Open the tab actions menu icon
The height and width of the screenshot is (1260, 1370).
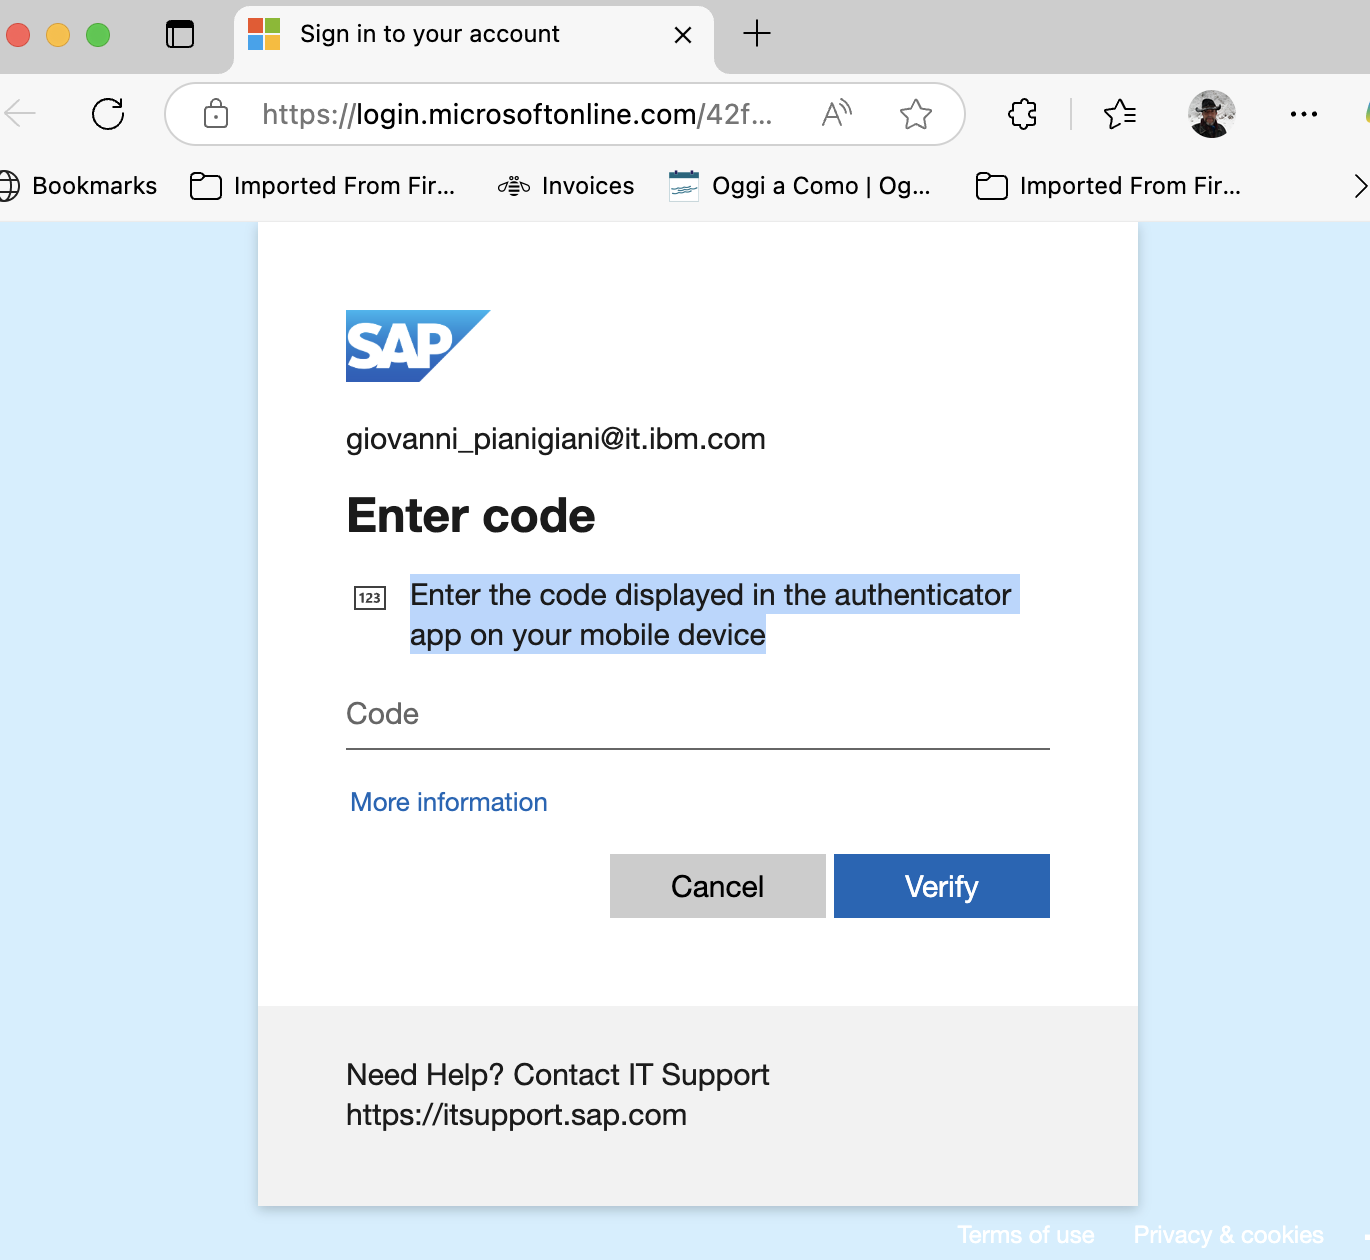coord(180,34)
